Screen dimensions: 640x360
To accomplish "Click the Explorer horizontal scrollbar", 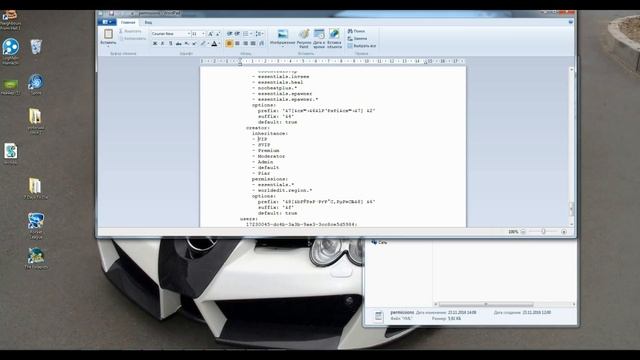I will (x=504, y=304).
